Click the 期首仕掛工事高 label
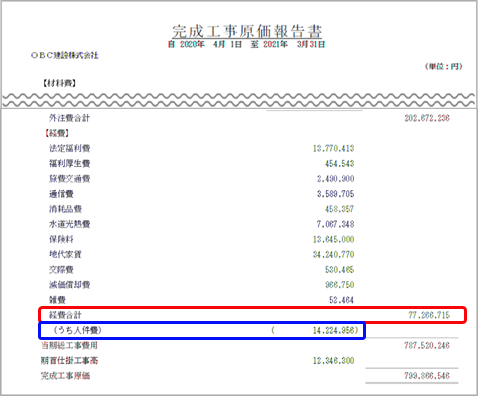 (x=69, y=360)
